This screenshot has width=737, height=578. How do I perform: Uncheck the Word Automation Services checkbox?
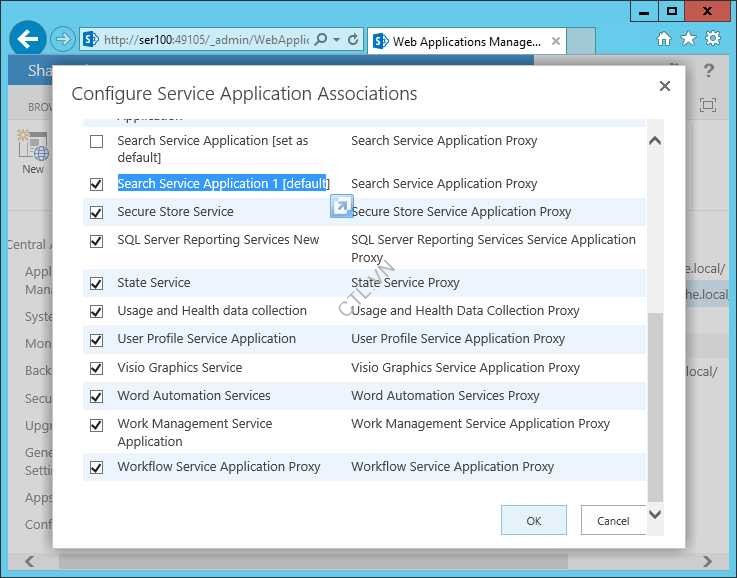pos(96,397)
